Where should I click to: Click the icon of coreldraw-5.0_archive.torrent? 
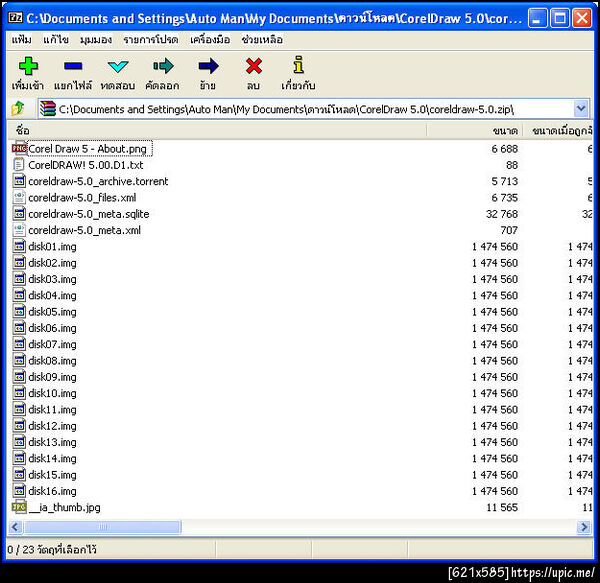(x=19, y=181)
